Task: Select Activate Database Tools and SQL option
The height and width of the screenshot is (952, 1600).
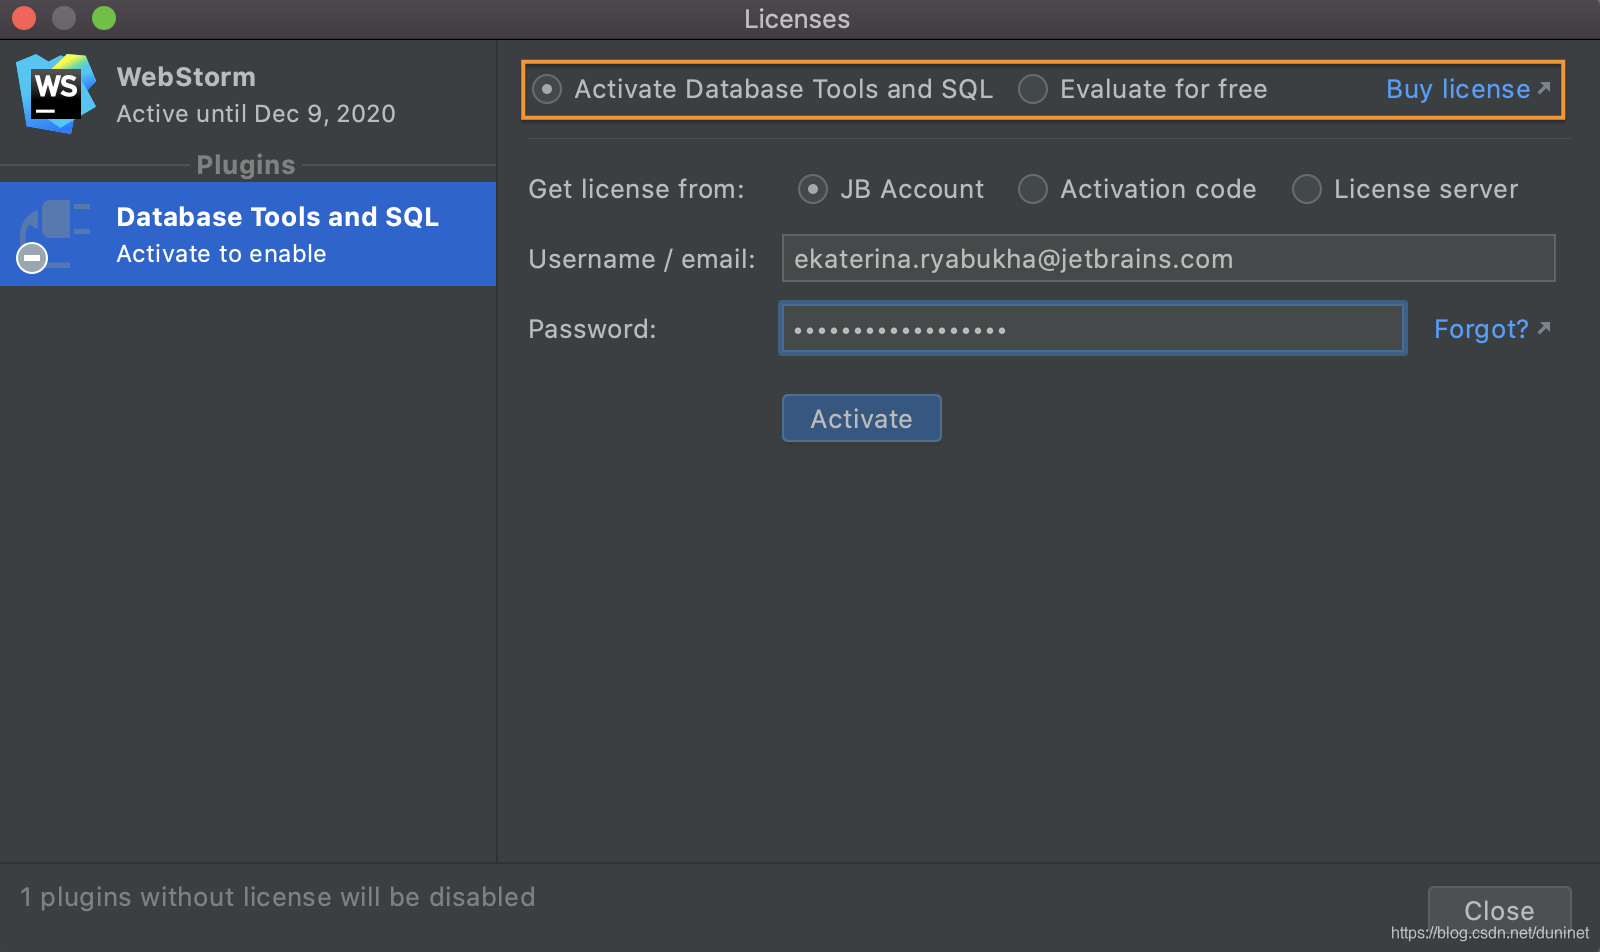Action: [547, 89]
